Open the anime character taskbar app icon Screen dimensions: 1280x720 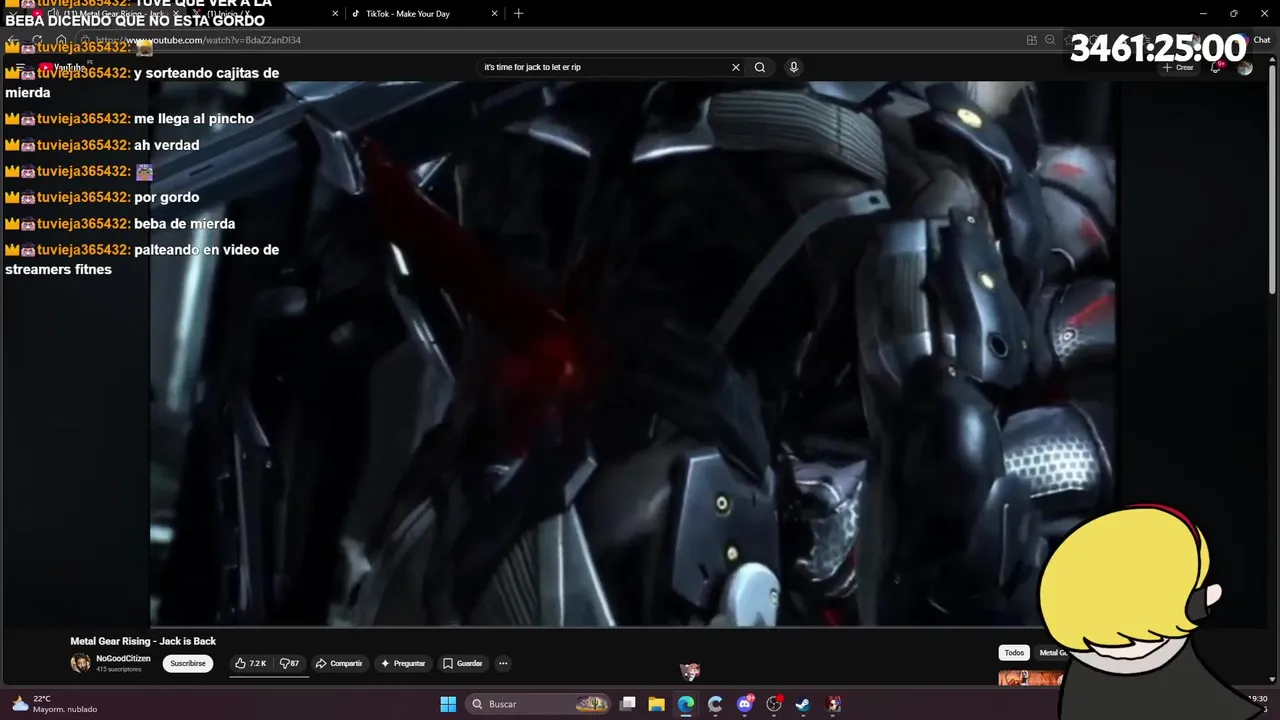(834, 704)
